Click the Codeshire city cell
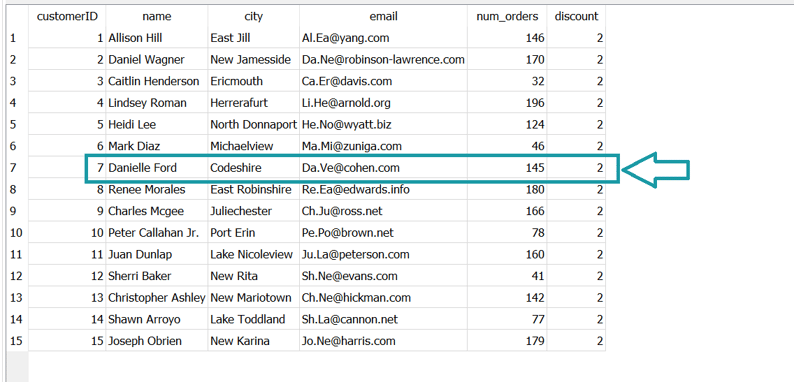794x382 pixels. tap(253, 168)
